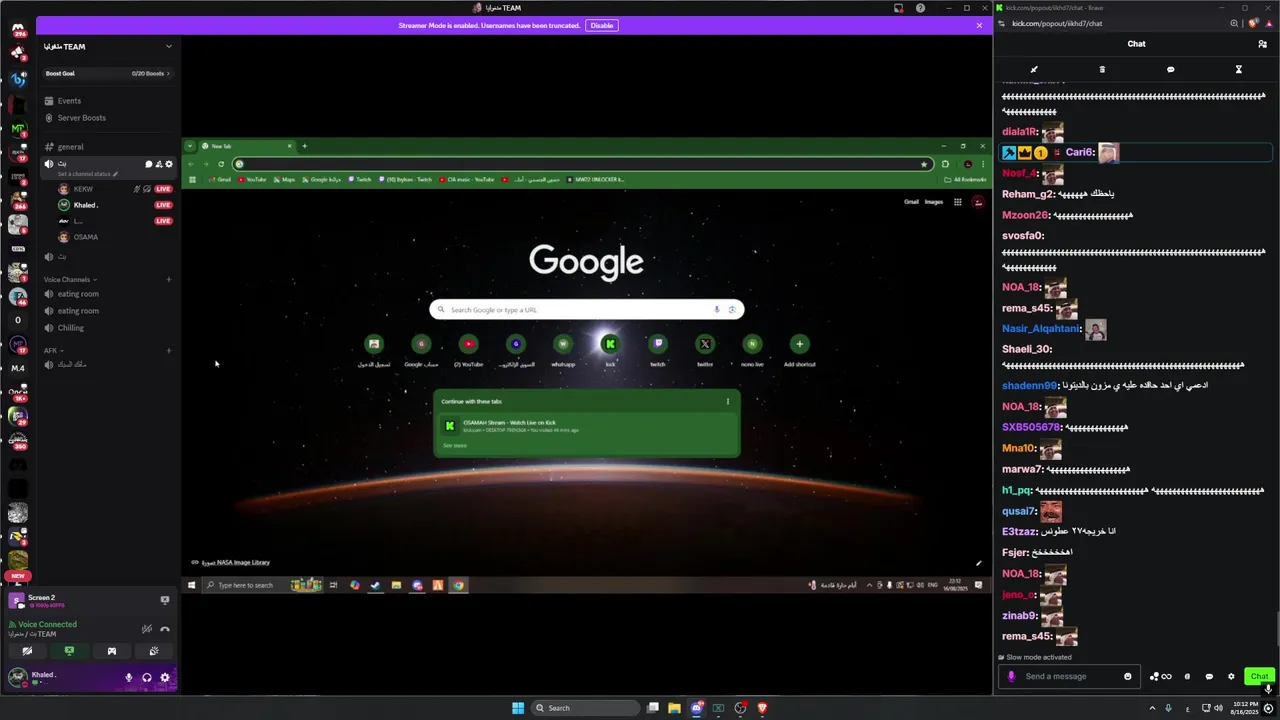Open Continue with these tabs options
This screenshot has height=720, width=1280.
pyautogui.click(x=728, y=401)
